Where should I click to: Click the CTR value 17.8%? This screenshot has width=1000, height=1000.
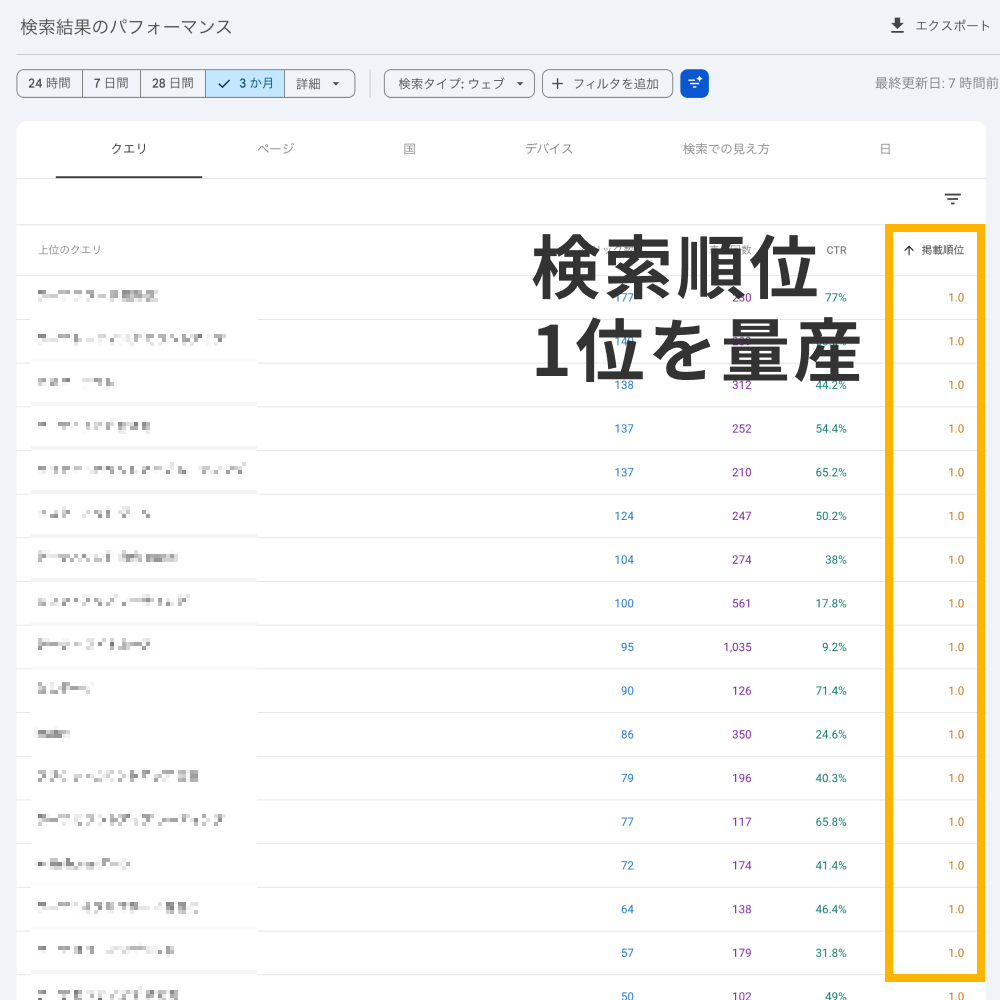click(x=831, y=603)
